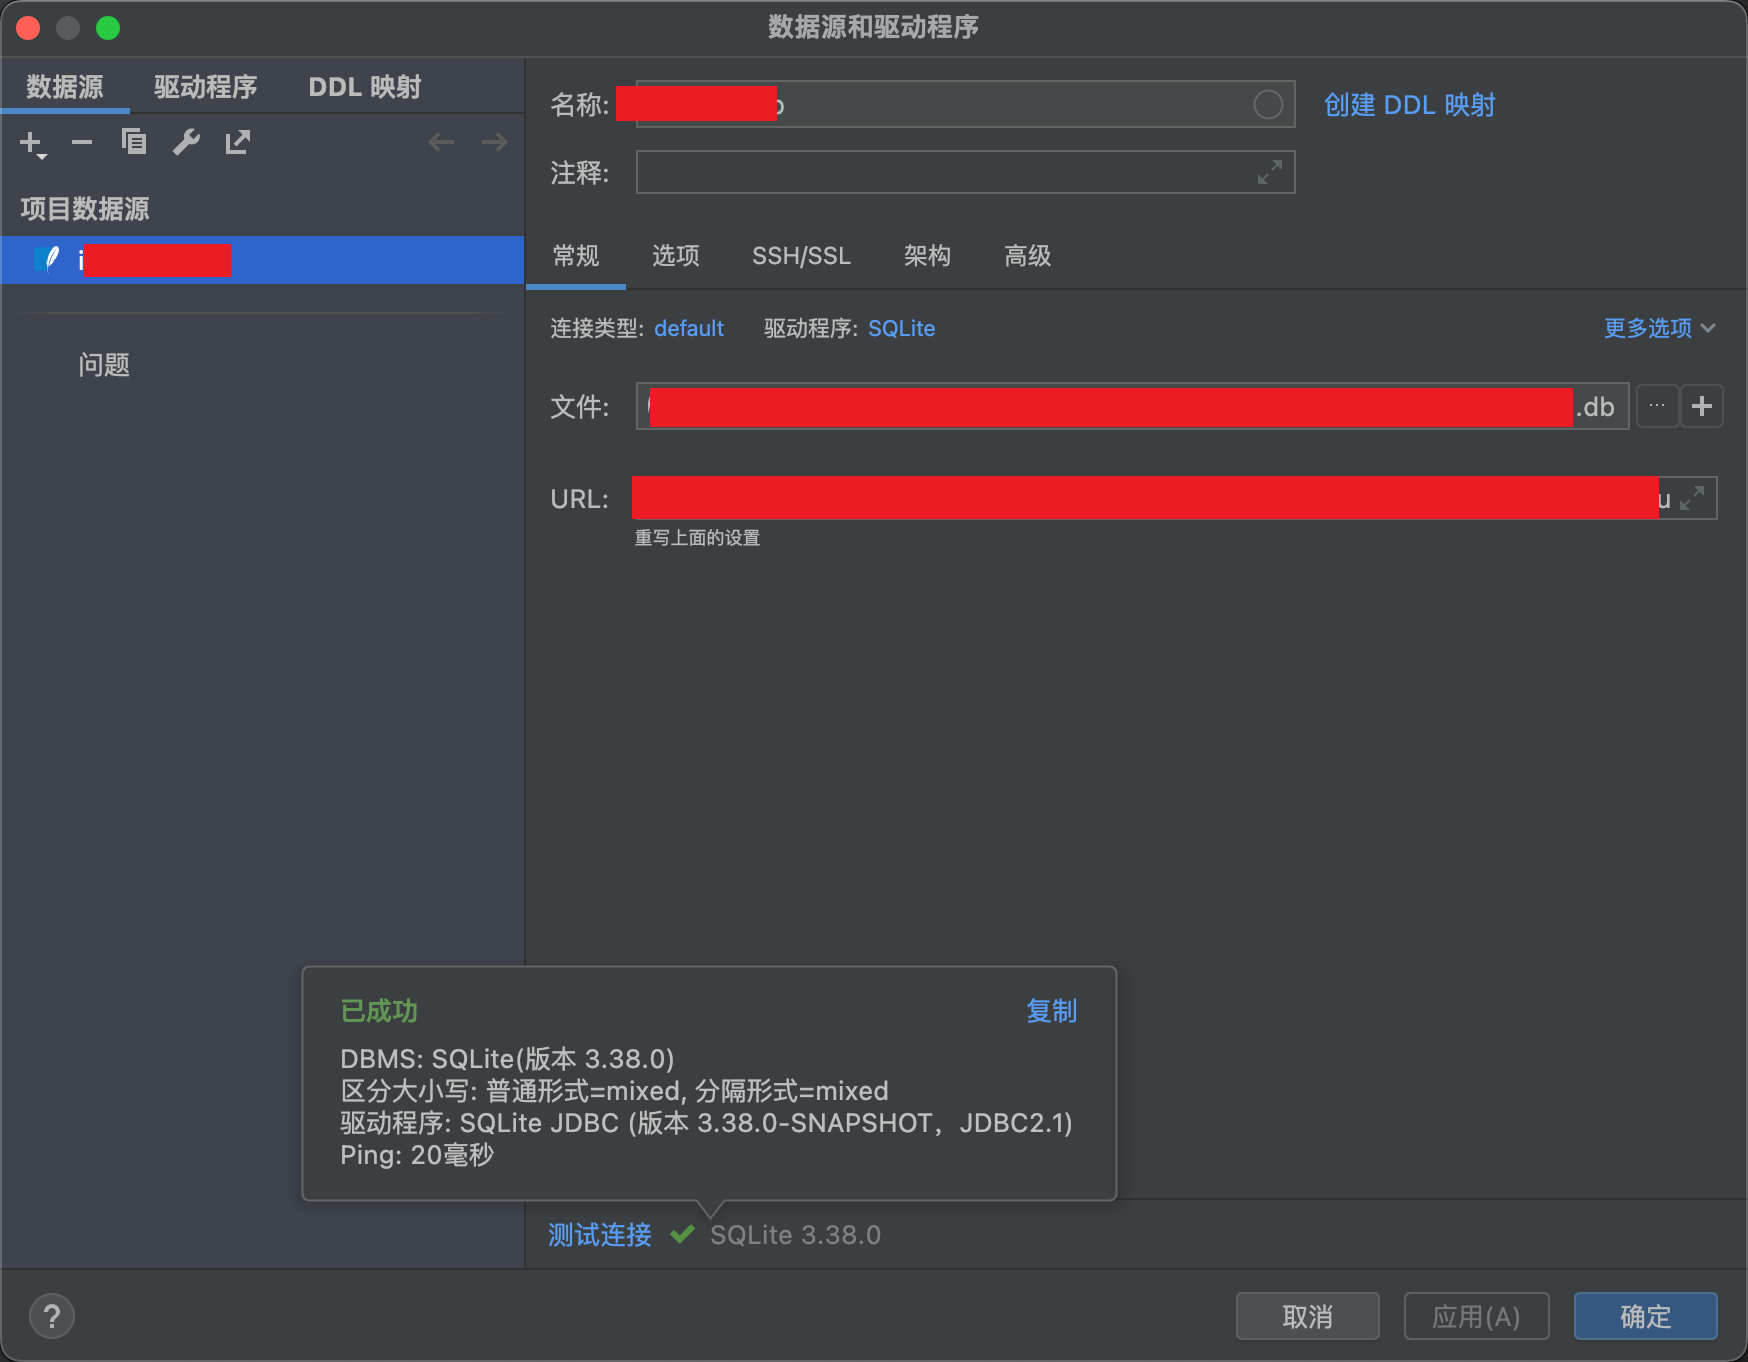Click the back navigation arrow
1748x1362 pixels.
441,143
